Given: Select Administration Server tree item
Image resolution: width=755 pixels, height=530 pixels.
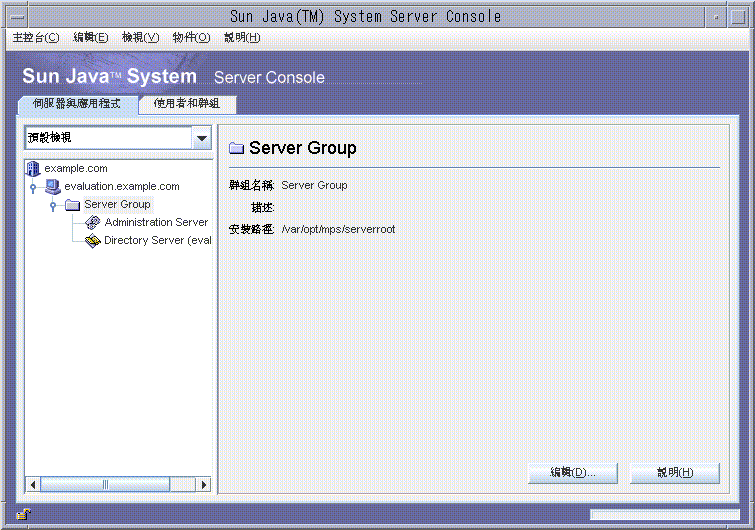Looking at the screenshot, I should click(x=156, y=222).
